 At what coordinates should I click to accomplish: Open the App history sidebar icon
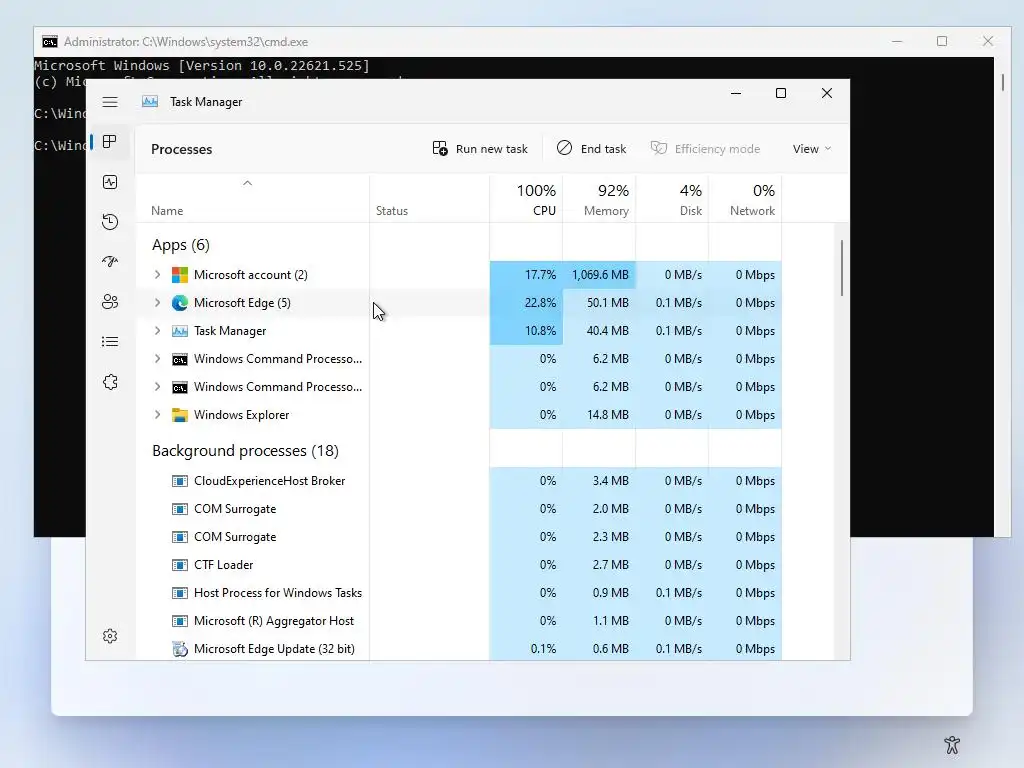pos(110,222)
